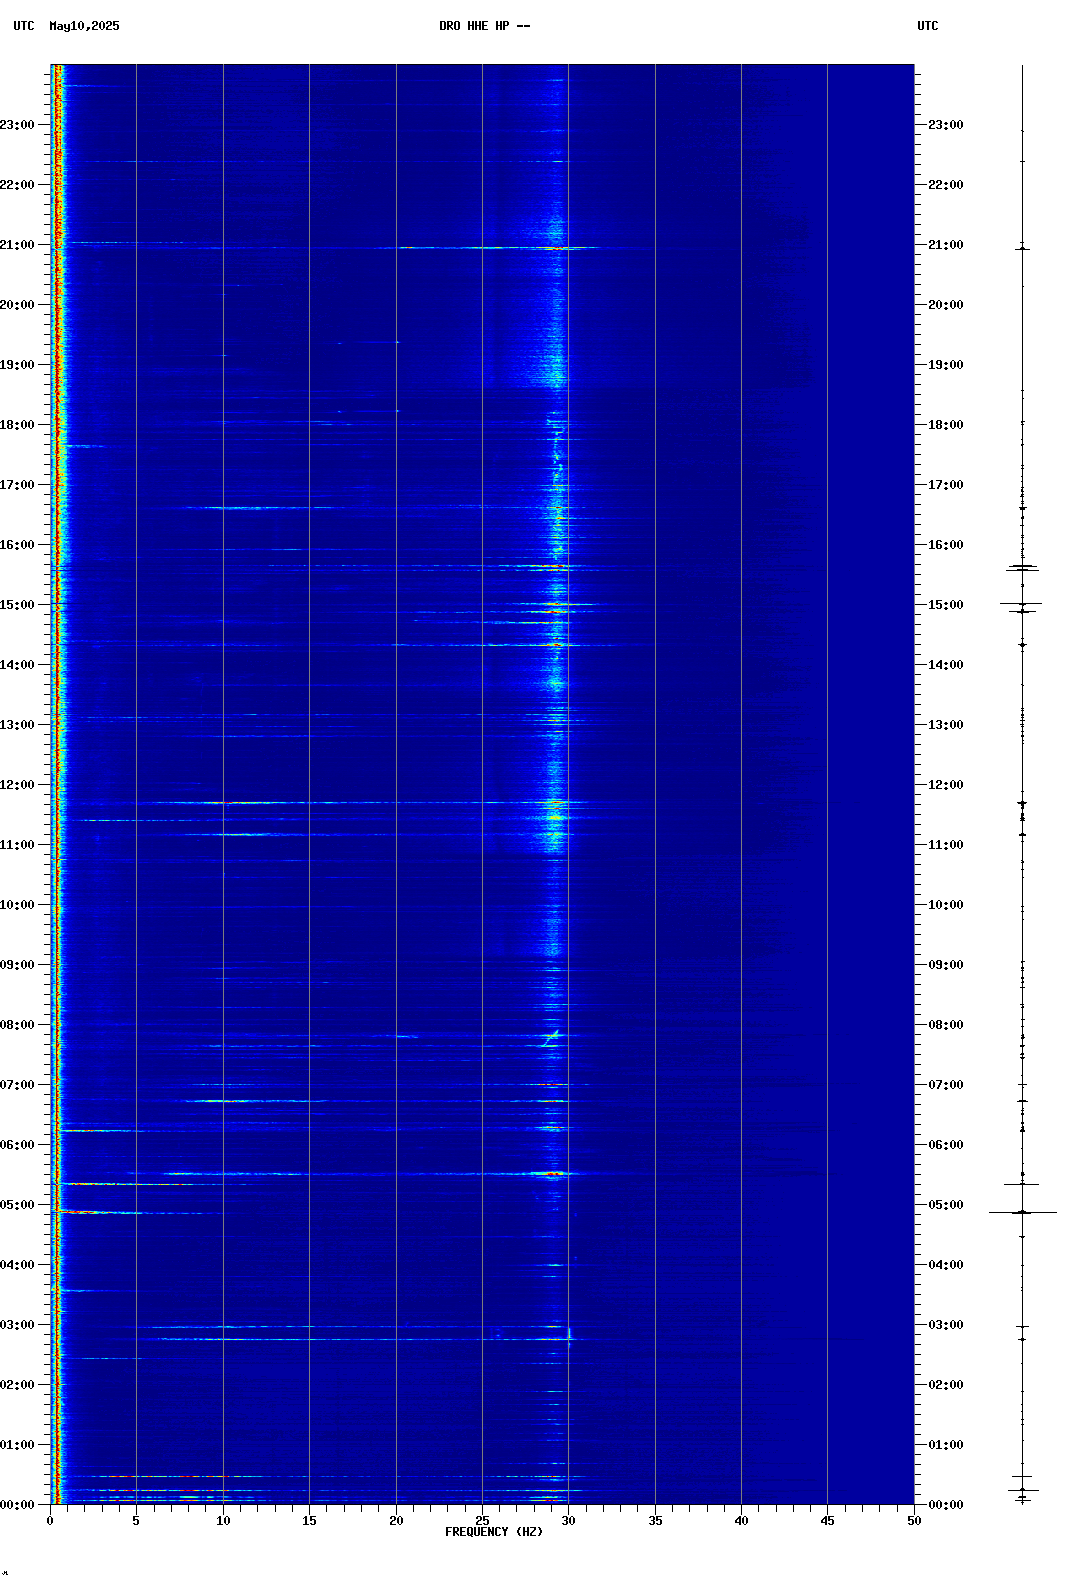Click 02:00 on the right time axis
The width and height of the screenshot is (1066, 1584).
point(946,1385)
